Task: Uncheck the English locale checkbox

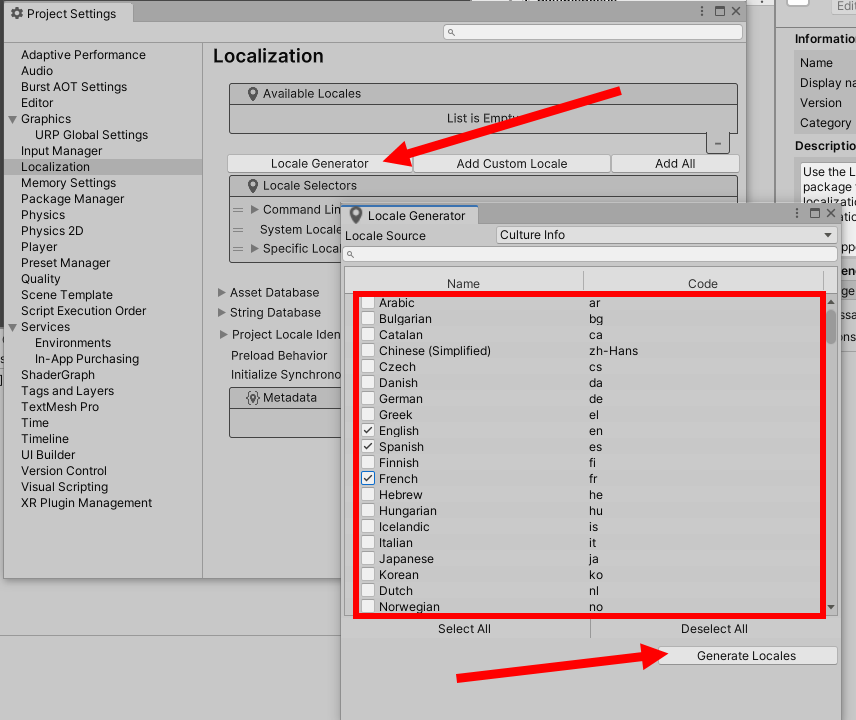Action: (368, 430)
